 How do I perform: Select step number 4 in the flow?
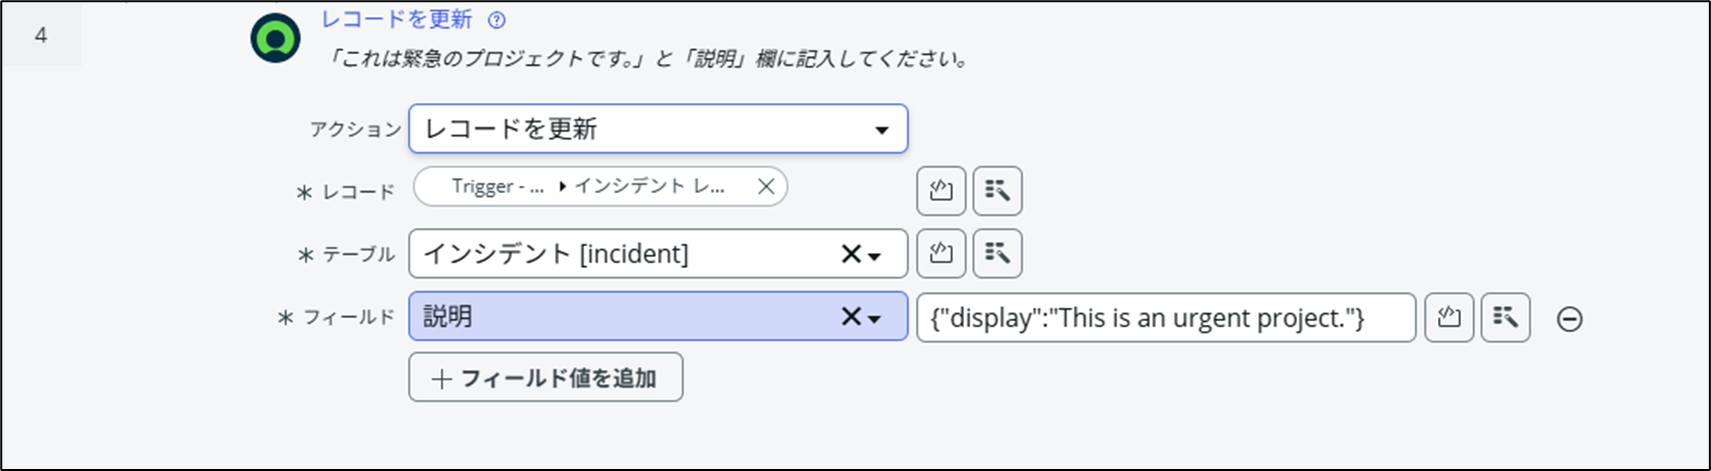[x=41, y=36]
